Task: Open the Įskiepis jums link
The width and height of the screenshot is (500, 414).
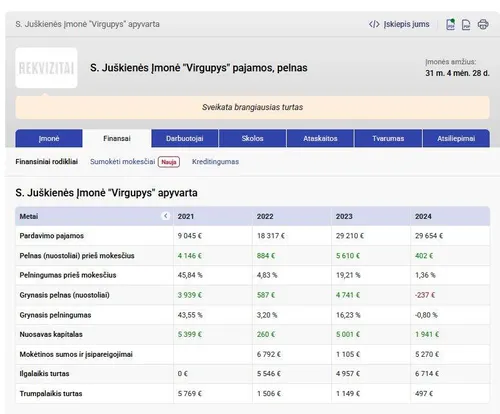Action: [x=406, y=24]
